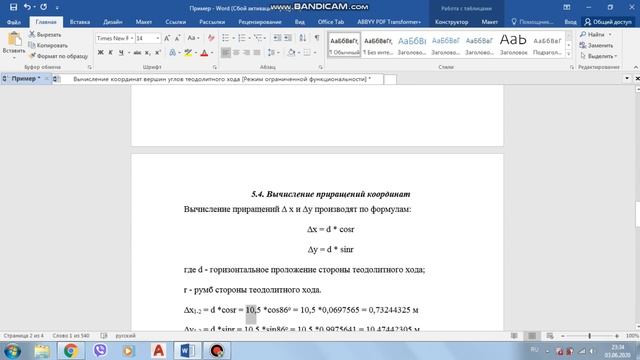Image resolution: width=640 pixels, height=360 pixels.
Task: Open the font size dropdown
Action: (x=158, y=38)
